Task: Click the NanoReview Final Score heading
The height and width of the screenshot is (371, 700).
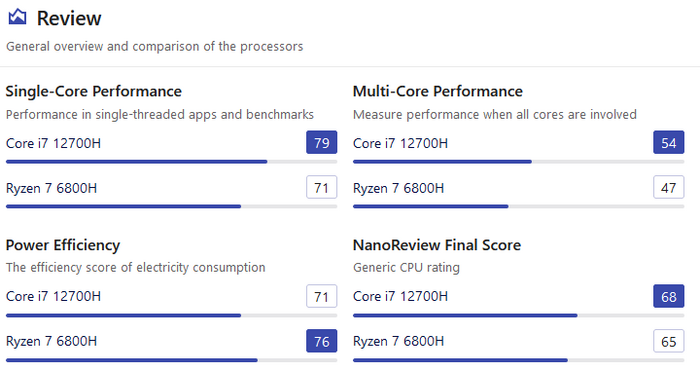Action: coord(437,245)
